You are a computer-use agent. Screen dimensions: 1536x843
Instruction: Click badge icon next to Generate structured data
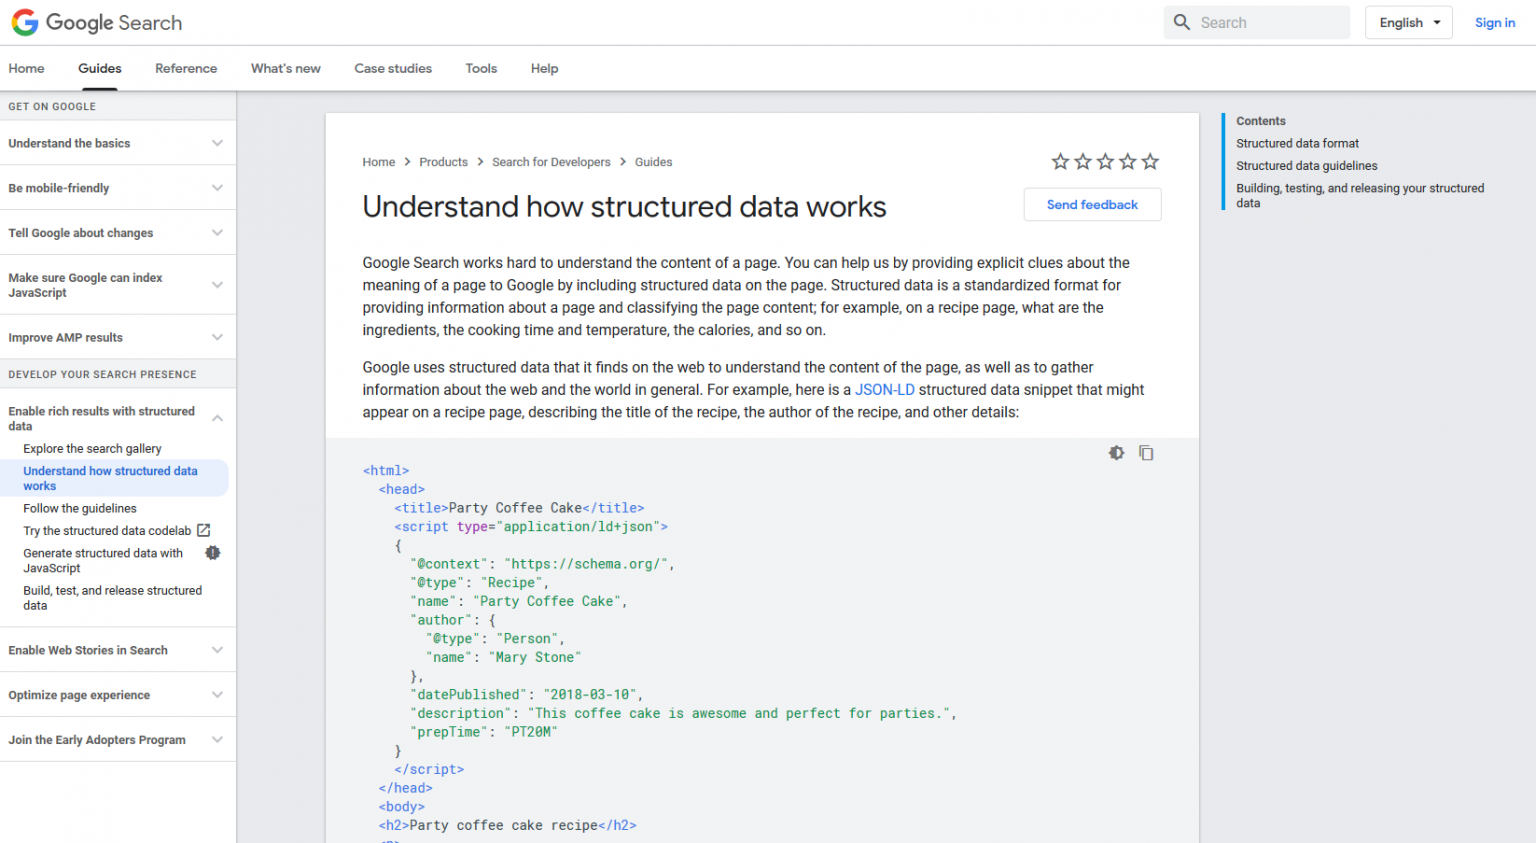coord(212,553)
